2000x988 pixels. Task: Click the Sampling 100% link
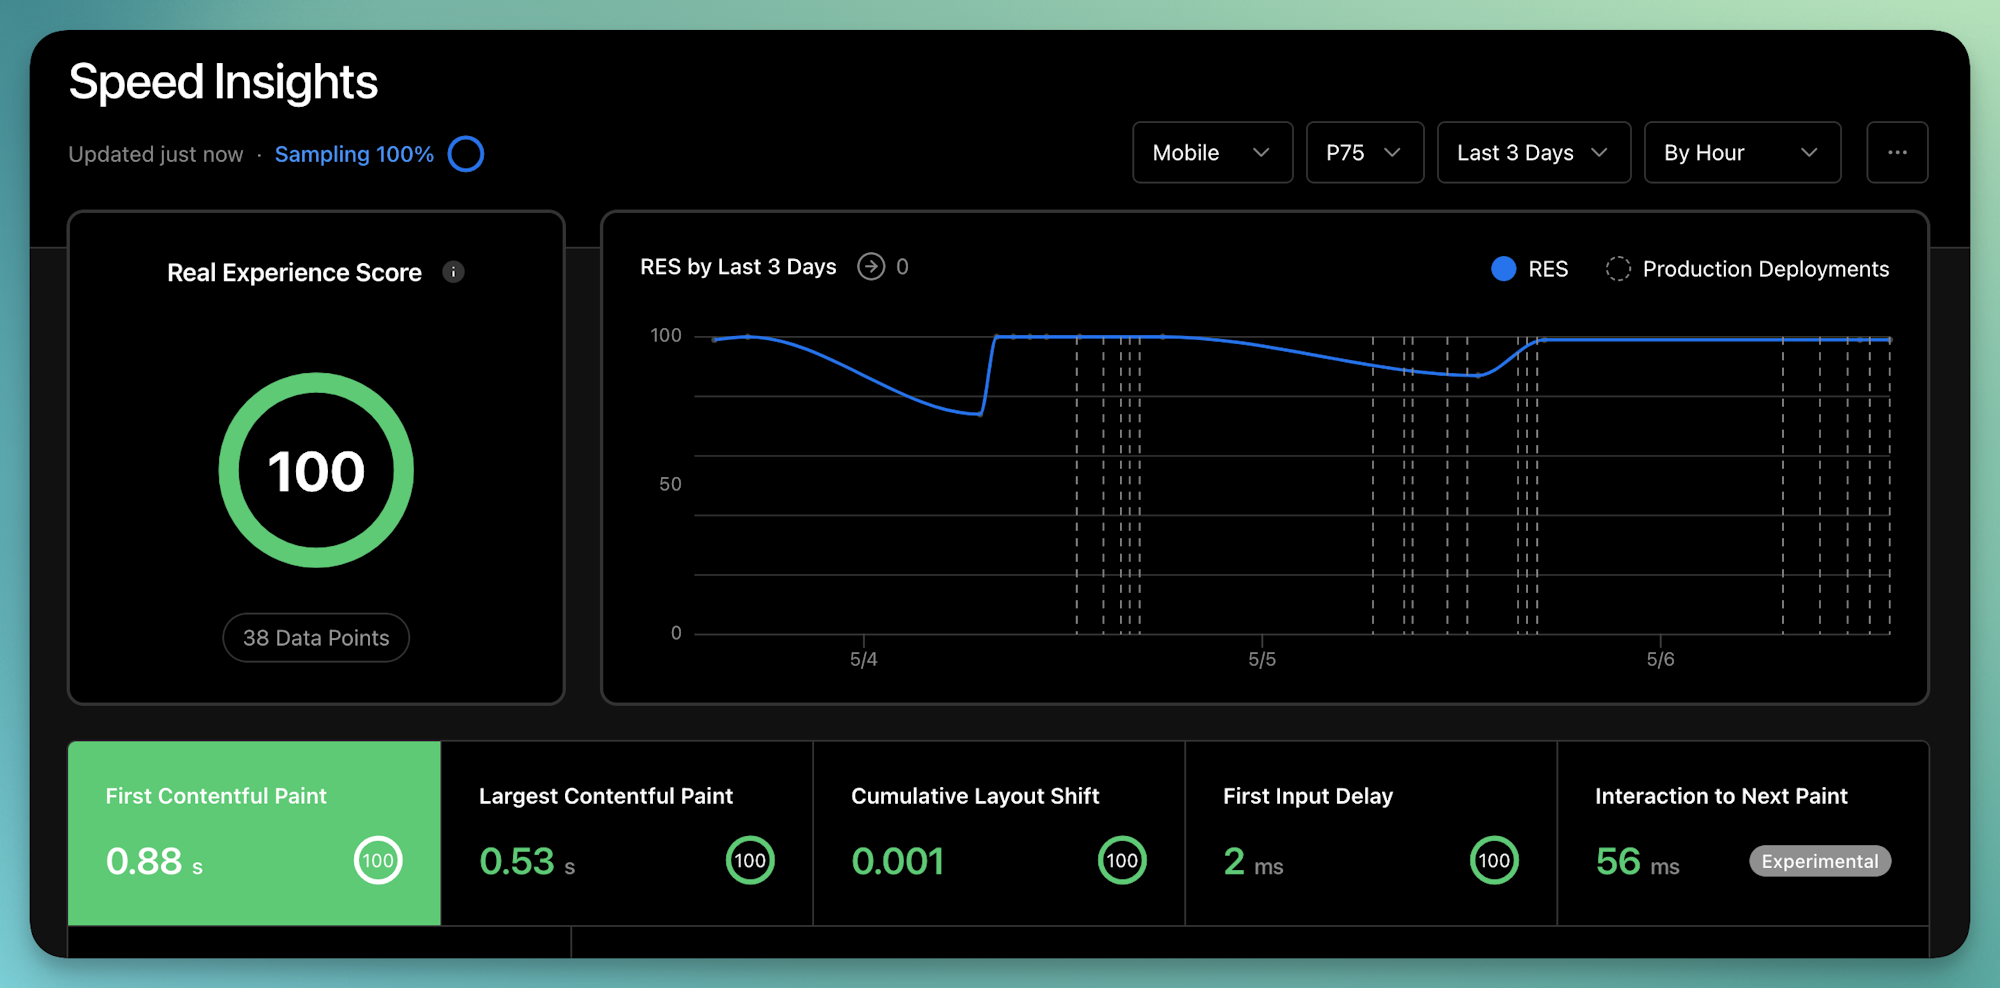pyautogui.click(x=354, y=154)
